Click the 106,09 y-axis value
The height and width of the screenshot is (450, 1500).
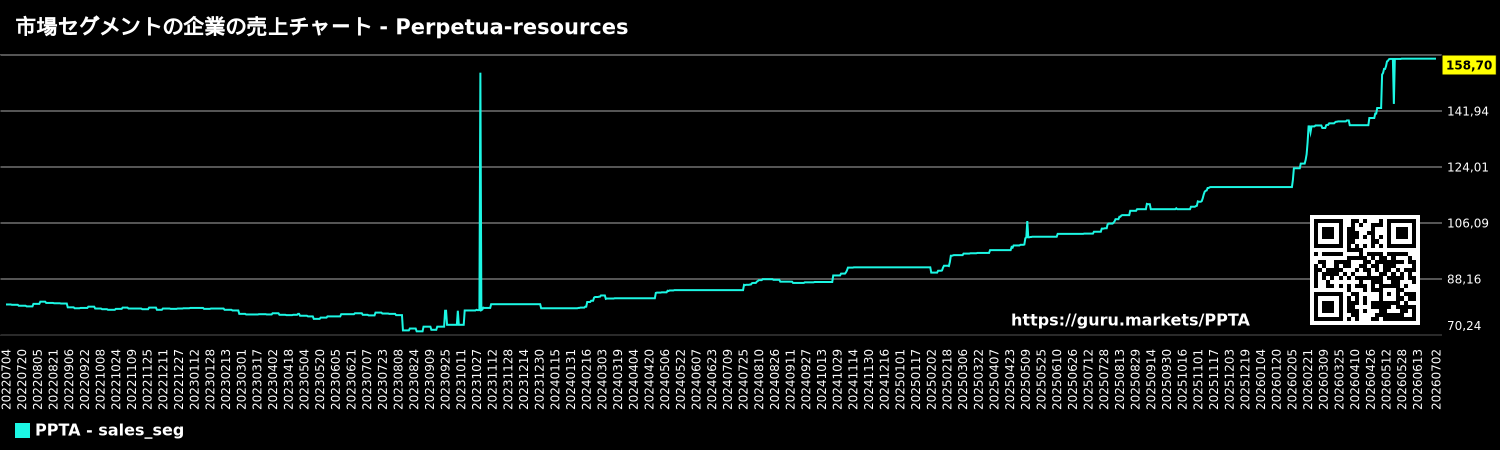1468,223
